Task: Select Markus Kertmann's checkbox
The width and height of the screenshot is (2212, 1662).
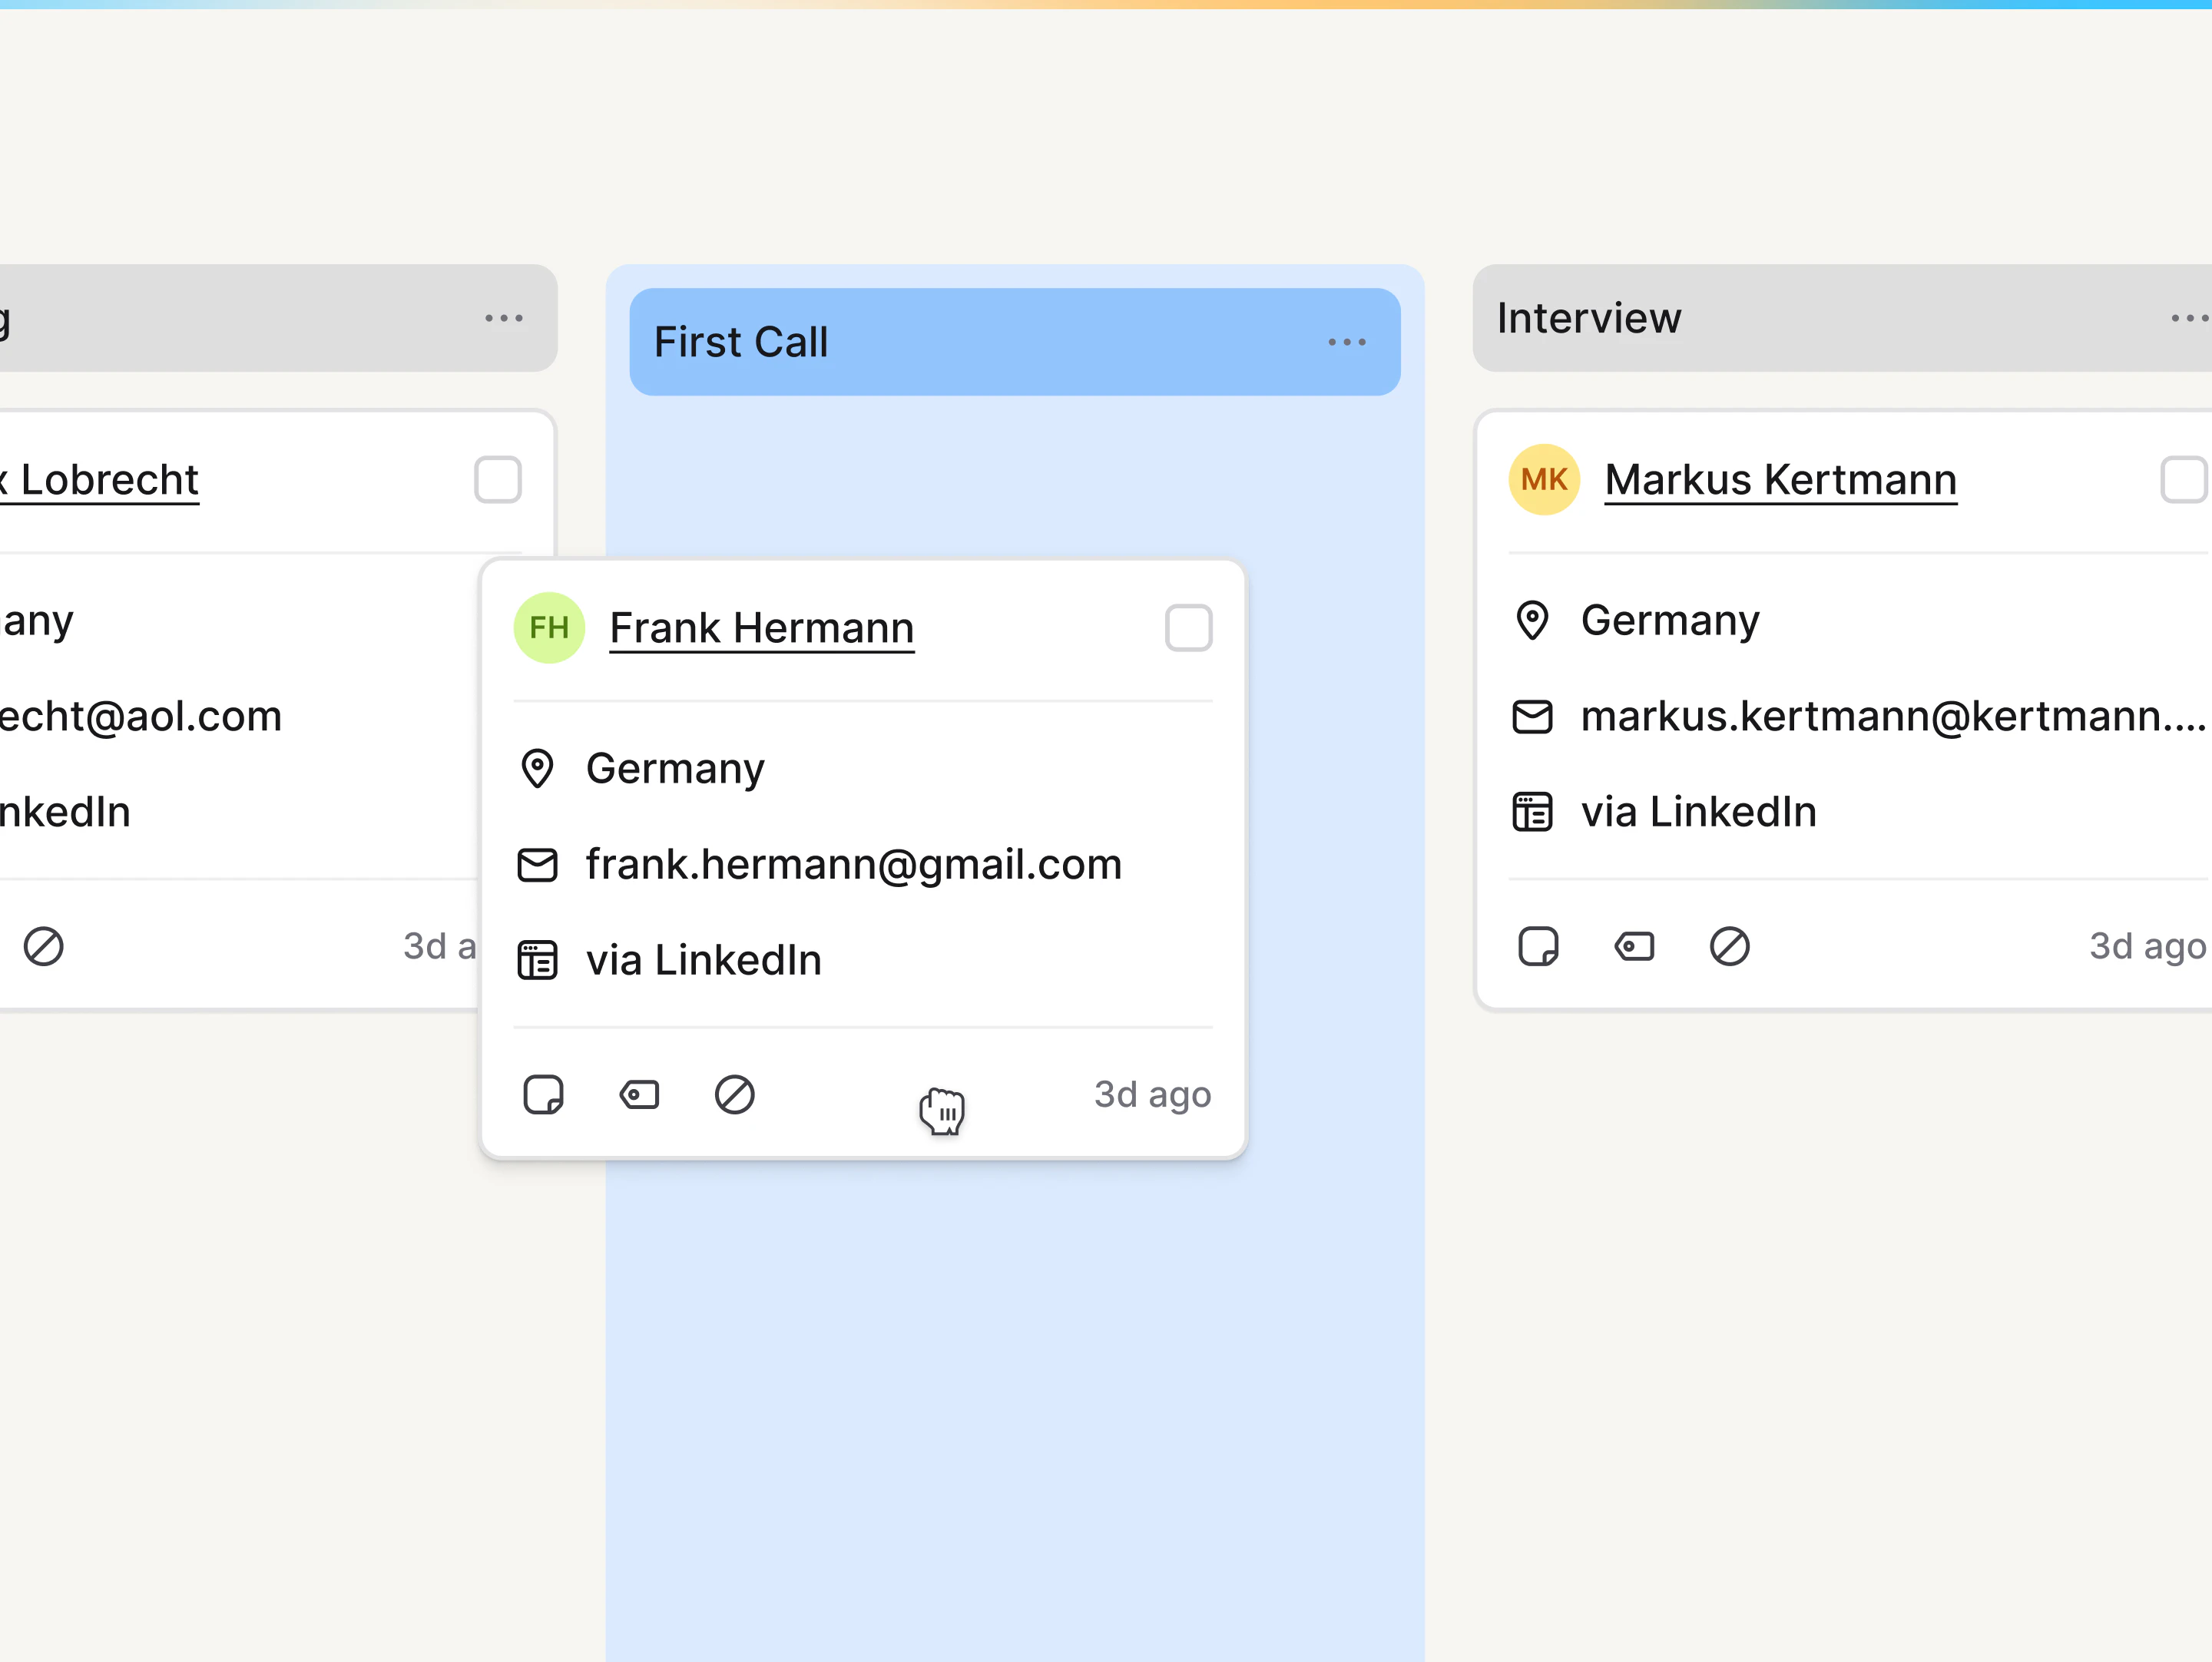Action: (2186, 480)
